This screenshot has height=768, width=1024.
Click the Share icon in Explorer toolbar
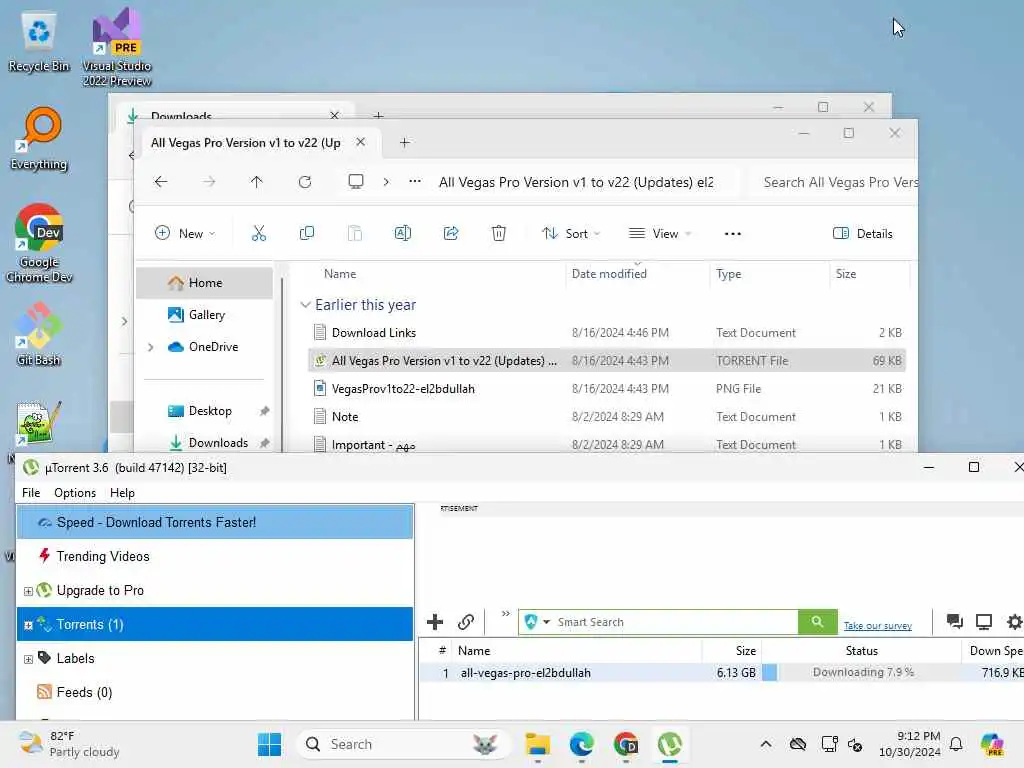451,233
